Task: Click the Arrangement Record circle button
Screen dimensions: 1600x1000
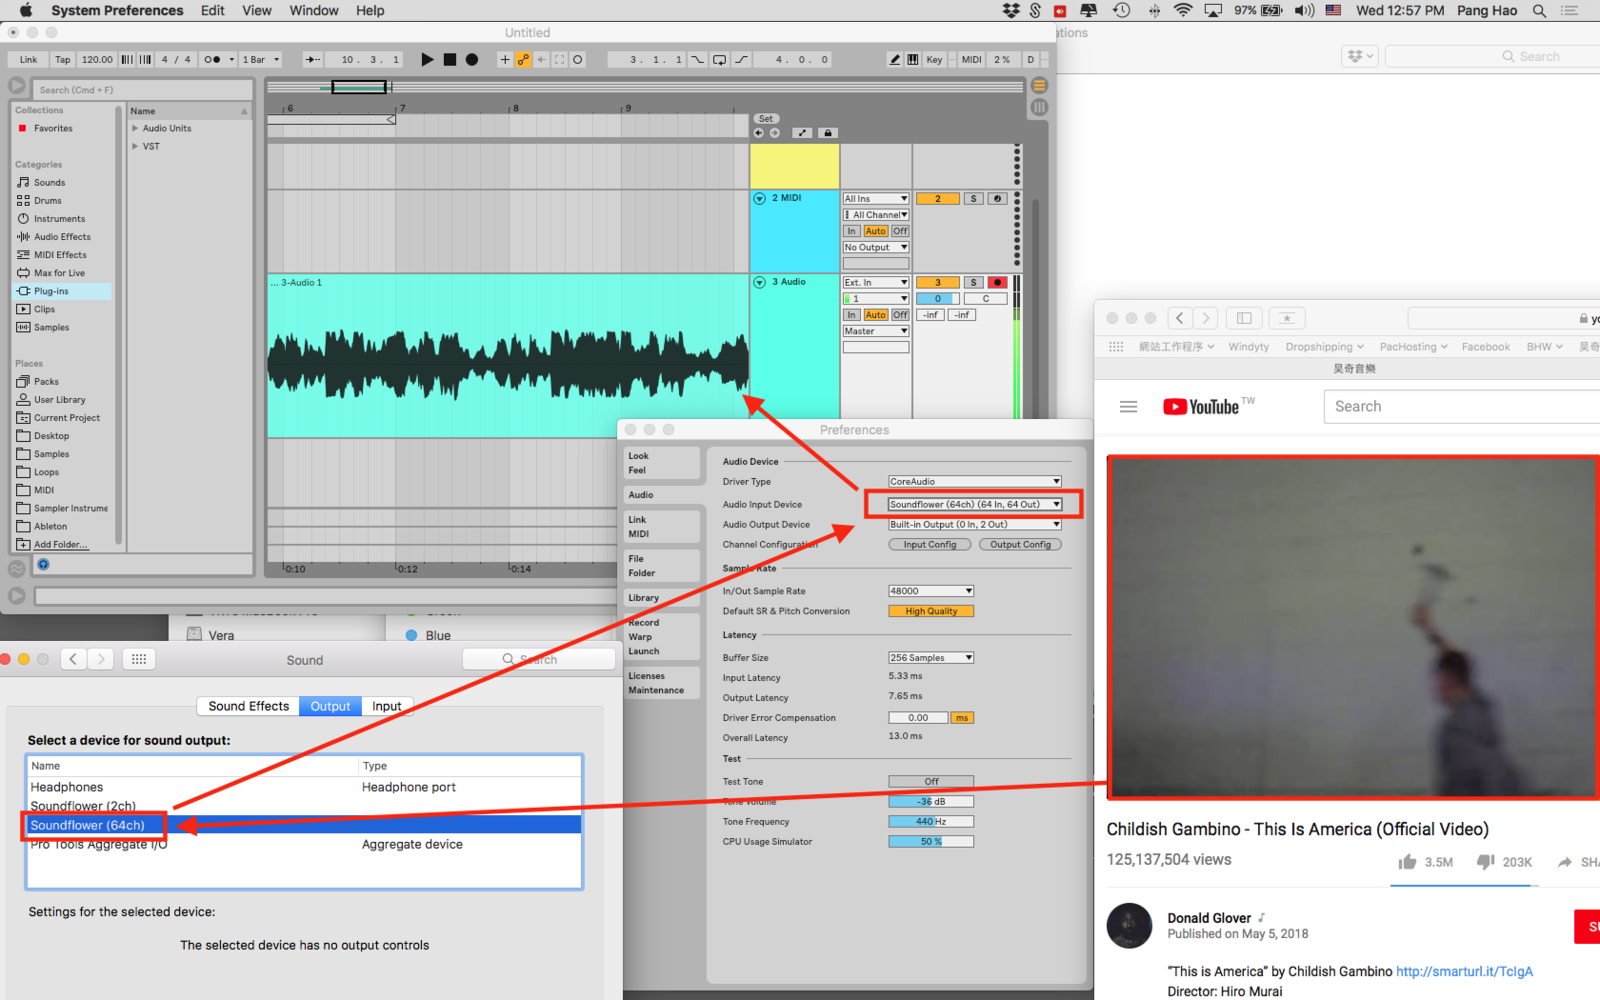Action: point(472,60)
